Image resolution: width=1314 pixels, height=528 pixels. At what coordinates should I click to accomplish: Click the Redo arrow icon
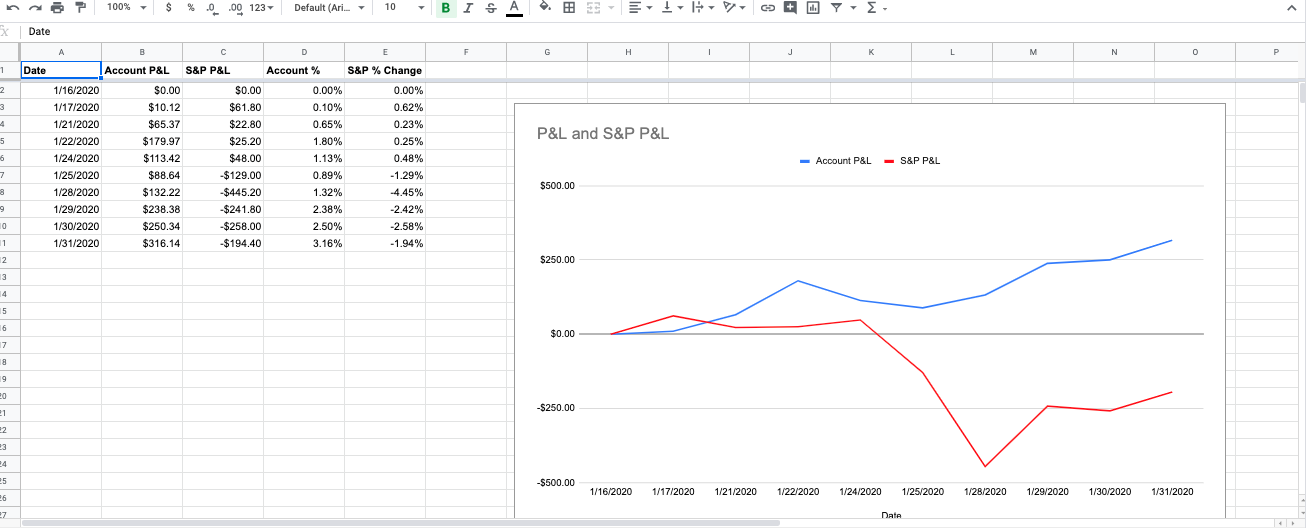36,8
